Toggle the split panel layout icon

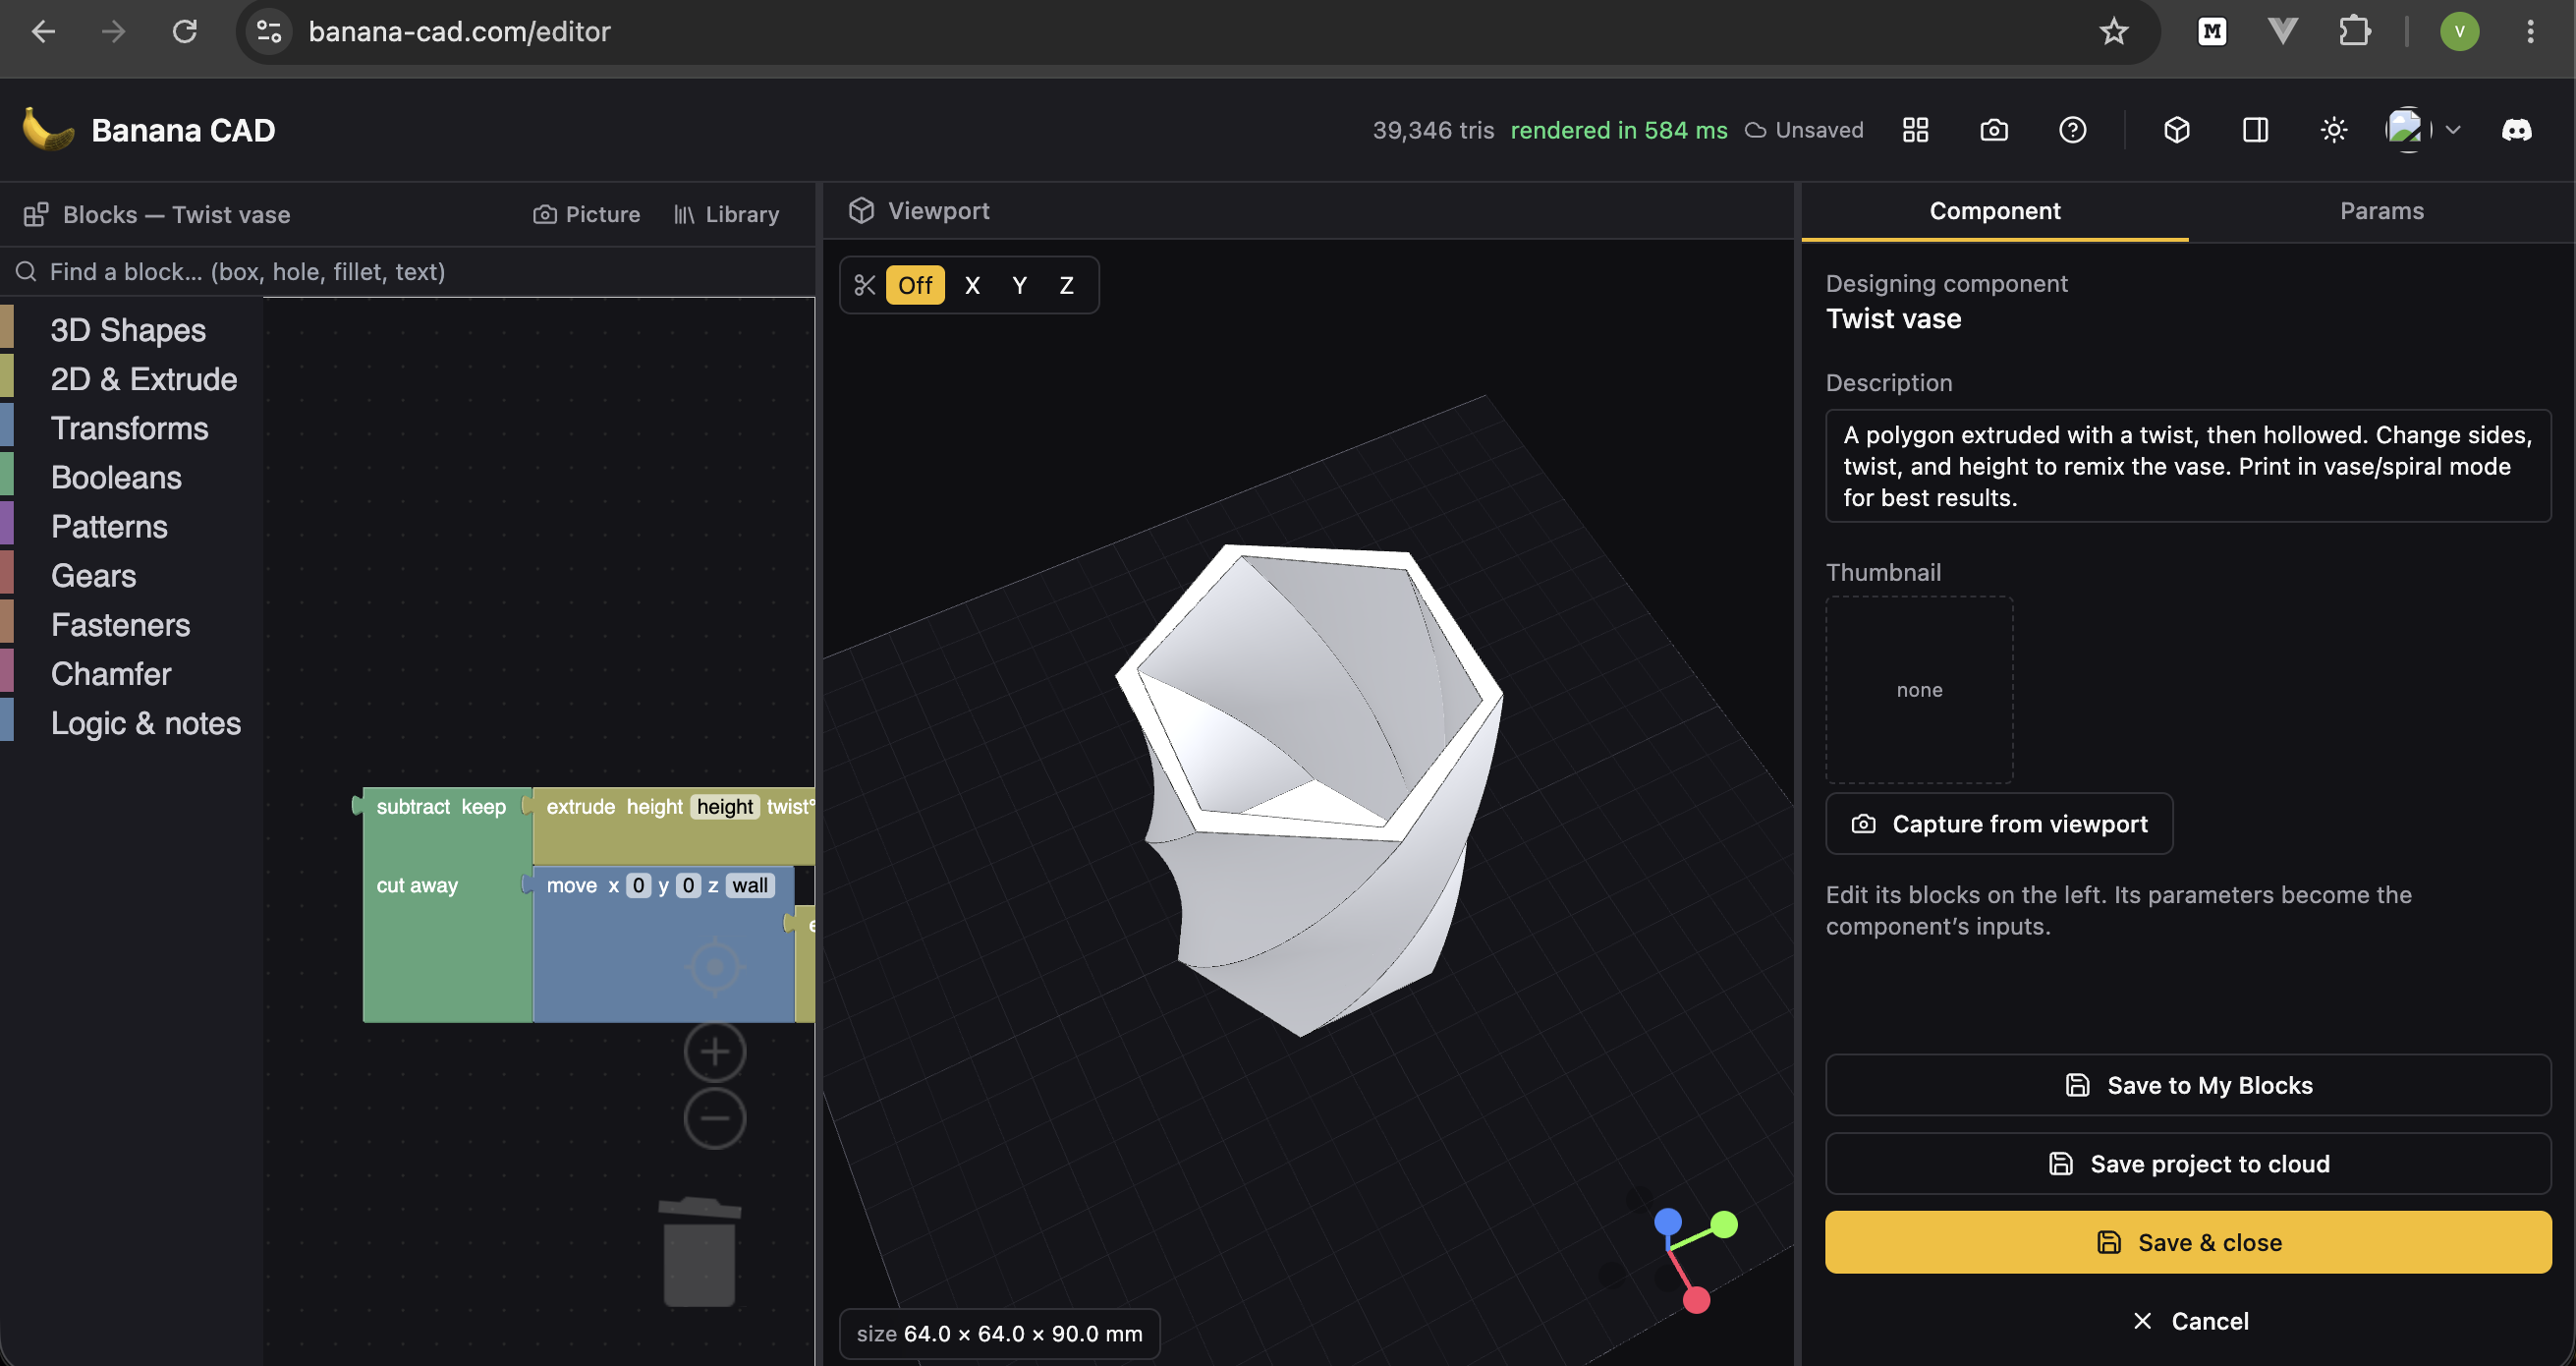[x=2255, y=130]
